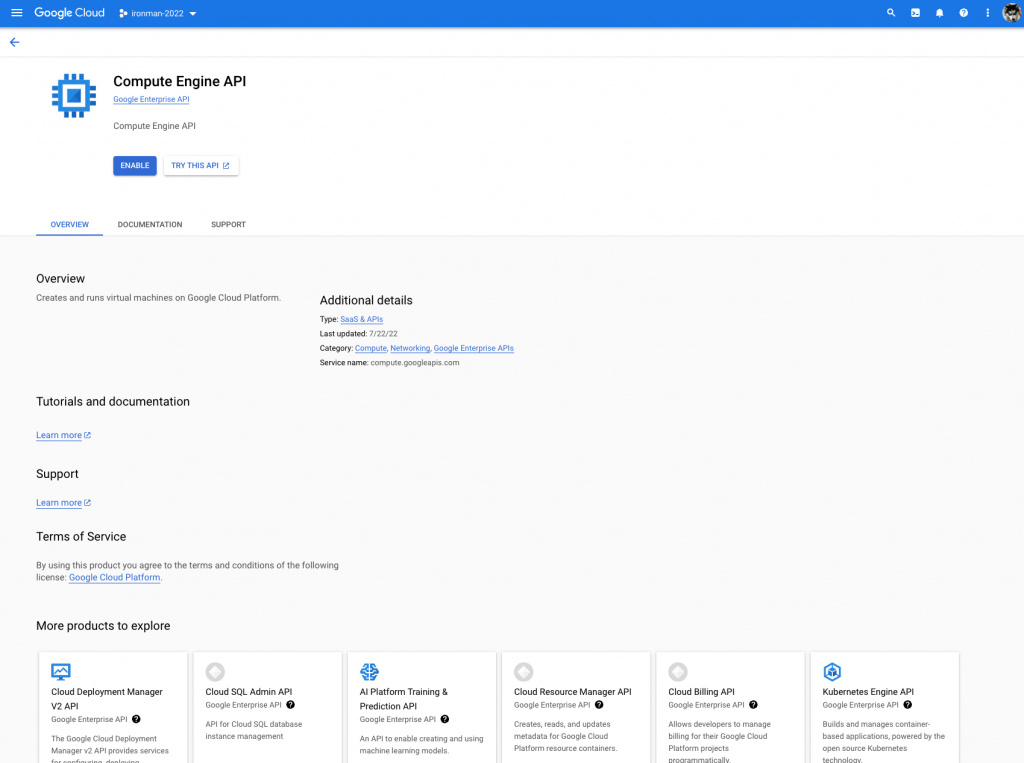Enable the Compute Engine API
This screenshot has width=1024, height=763.
pyautogui.click(x=135, y=166)
